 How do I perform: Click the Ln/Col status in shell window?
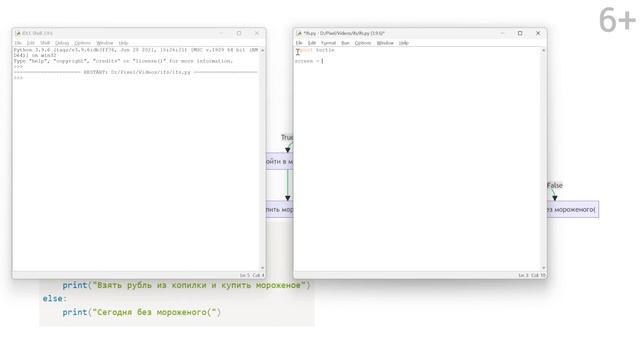pos(252,276)
